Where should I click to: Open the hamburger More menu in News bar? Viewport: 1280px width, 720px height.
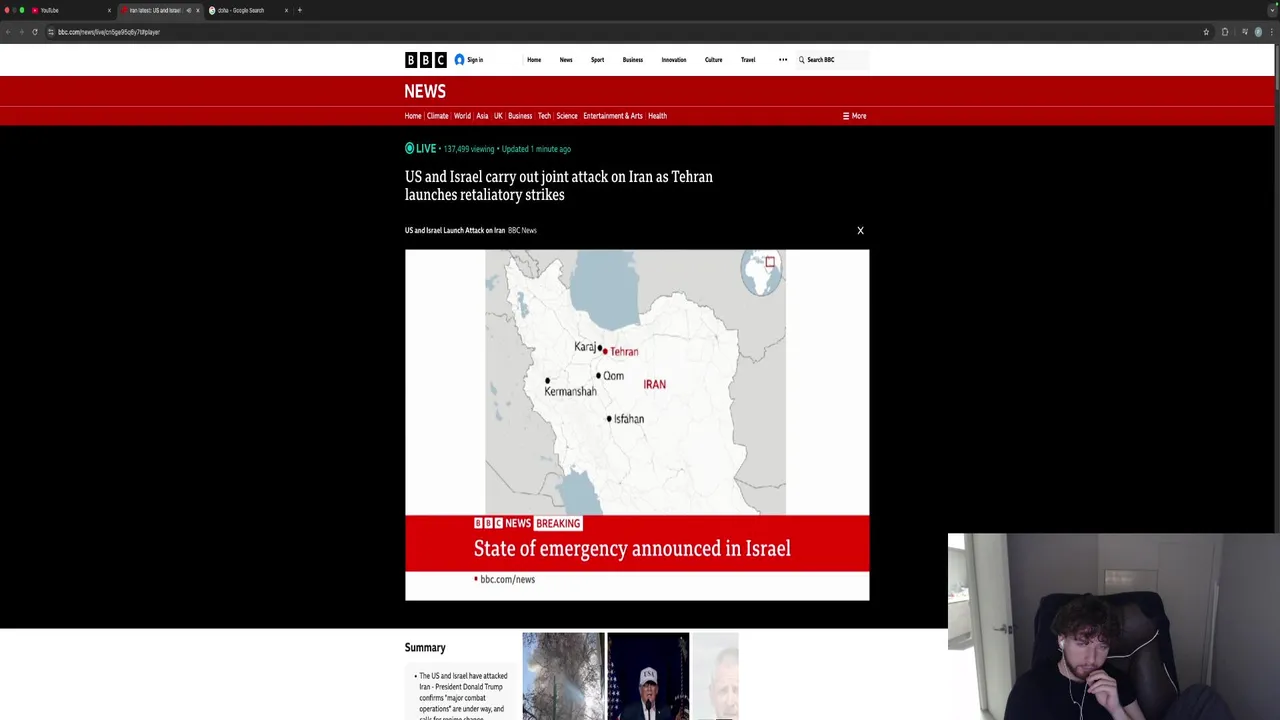854,116
